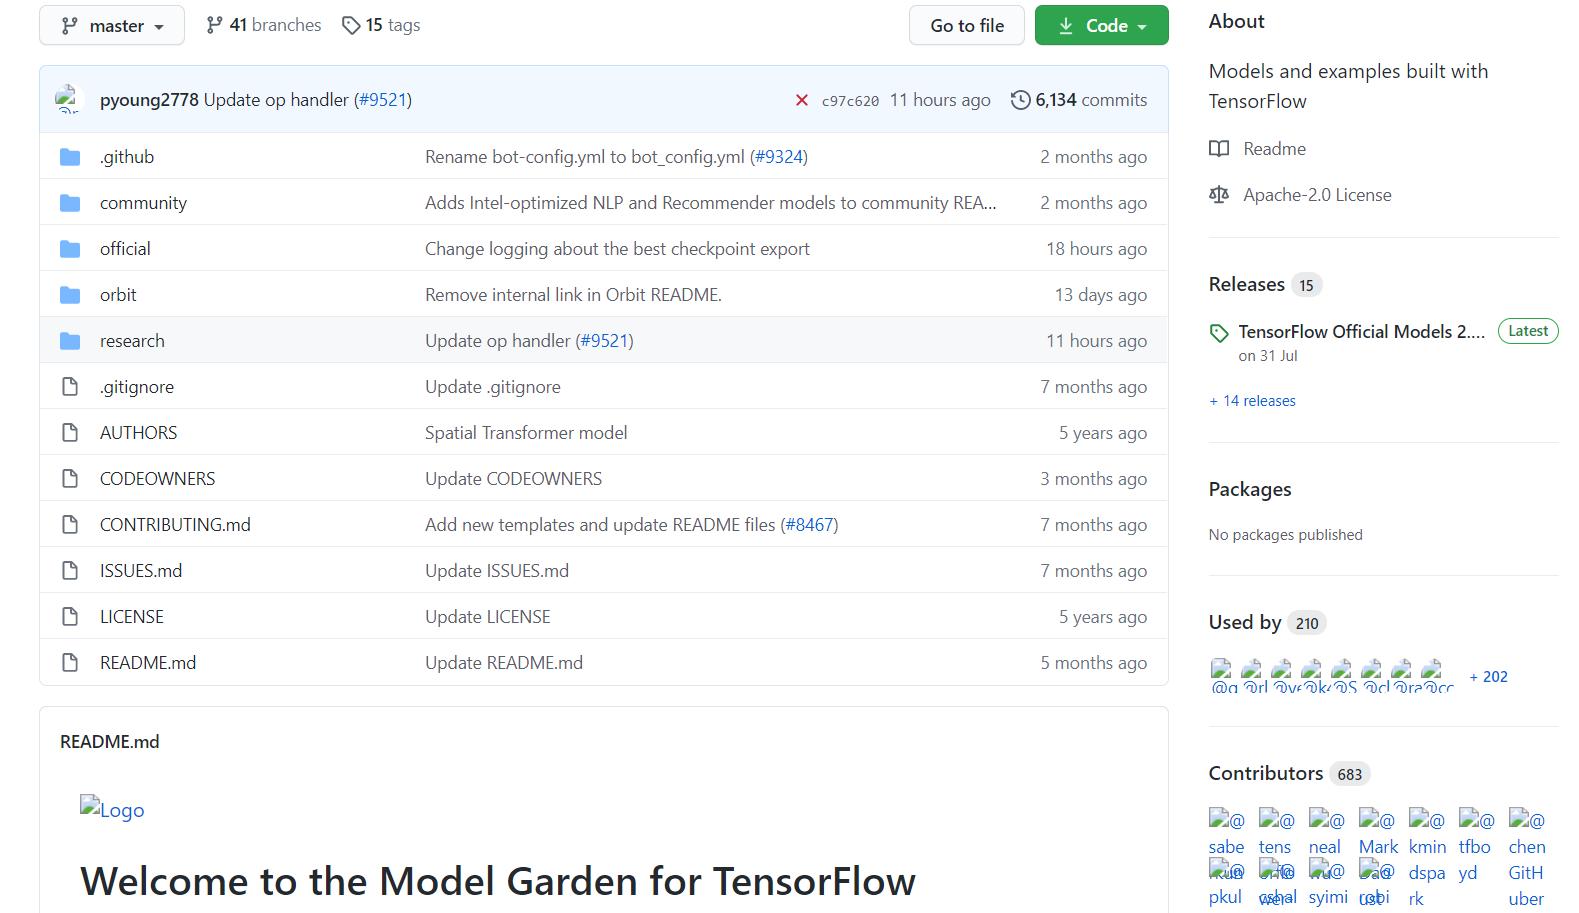Screen dimensions: 1579x913
Task: Click the Readme book icon
Action: pyautogui.click(x=1219, y=149)
